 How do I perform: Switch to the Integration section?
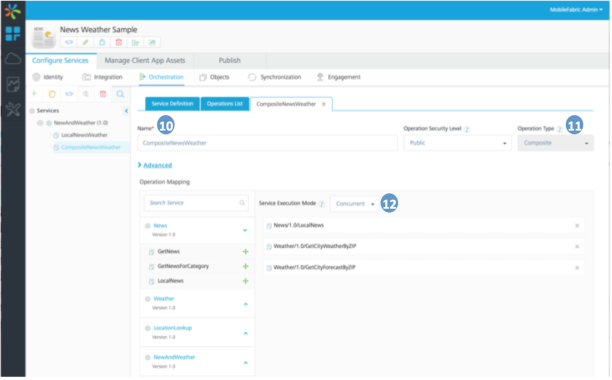103,77
